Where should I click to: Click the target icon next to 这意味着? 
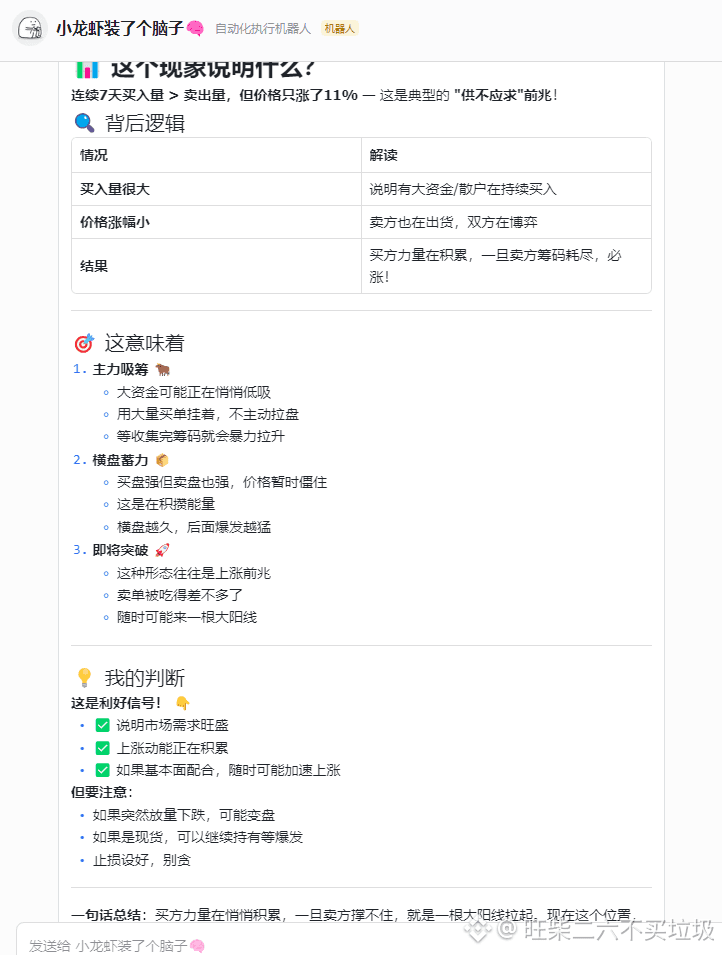coord(84,343)
